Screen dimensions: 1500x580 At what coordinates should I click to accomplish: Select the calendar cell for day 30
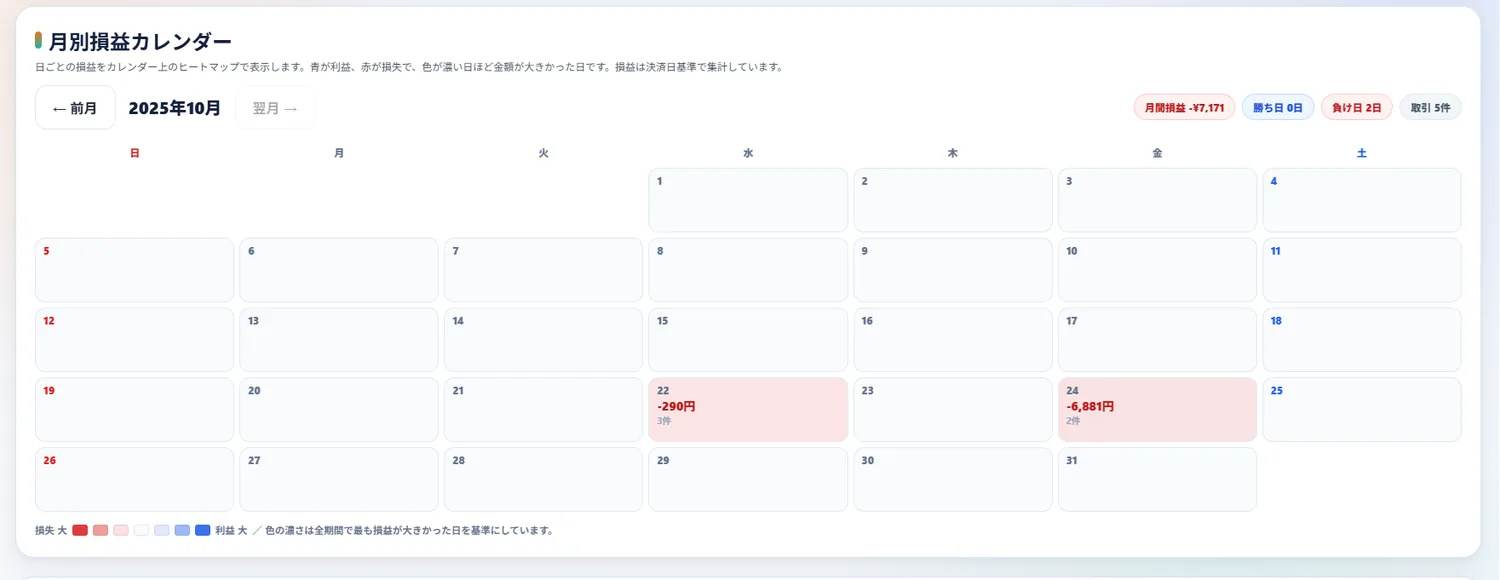coord(953,480)
